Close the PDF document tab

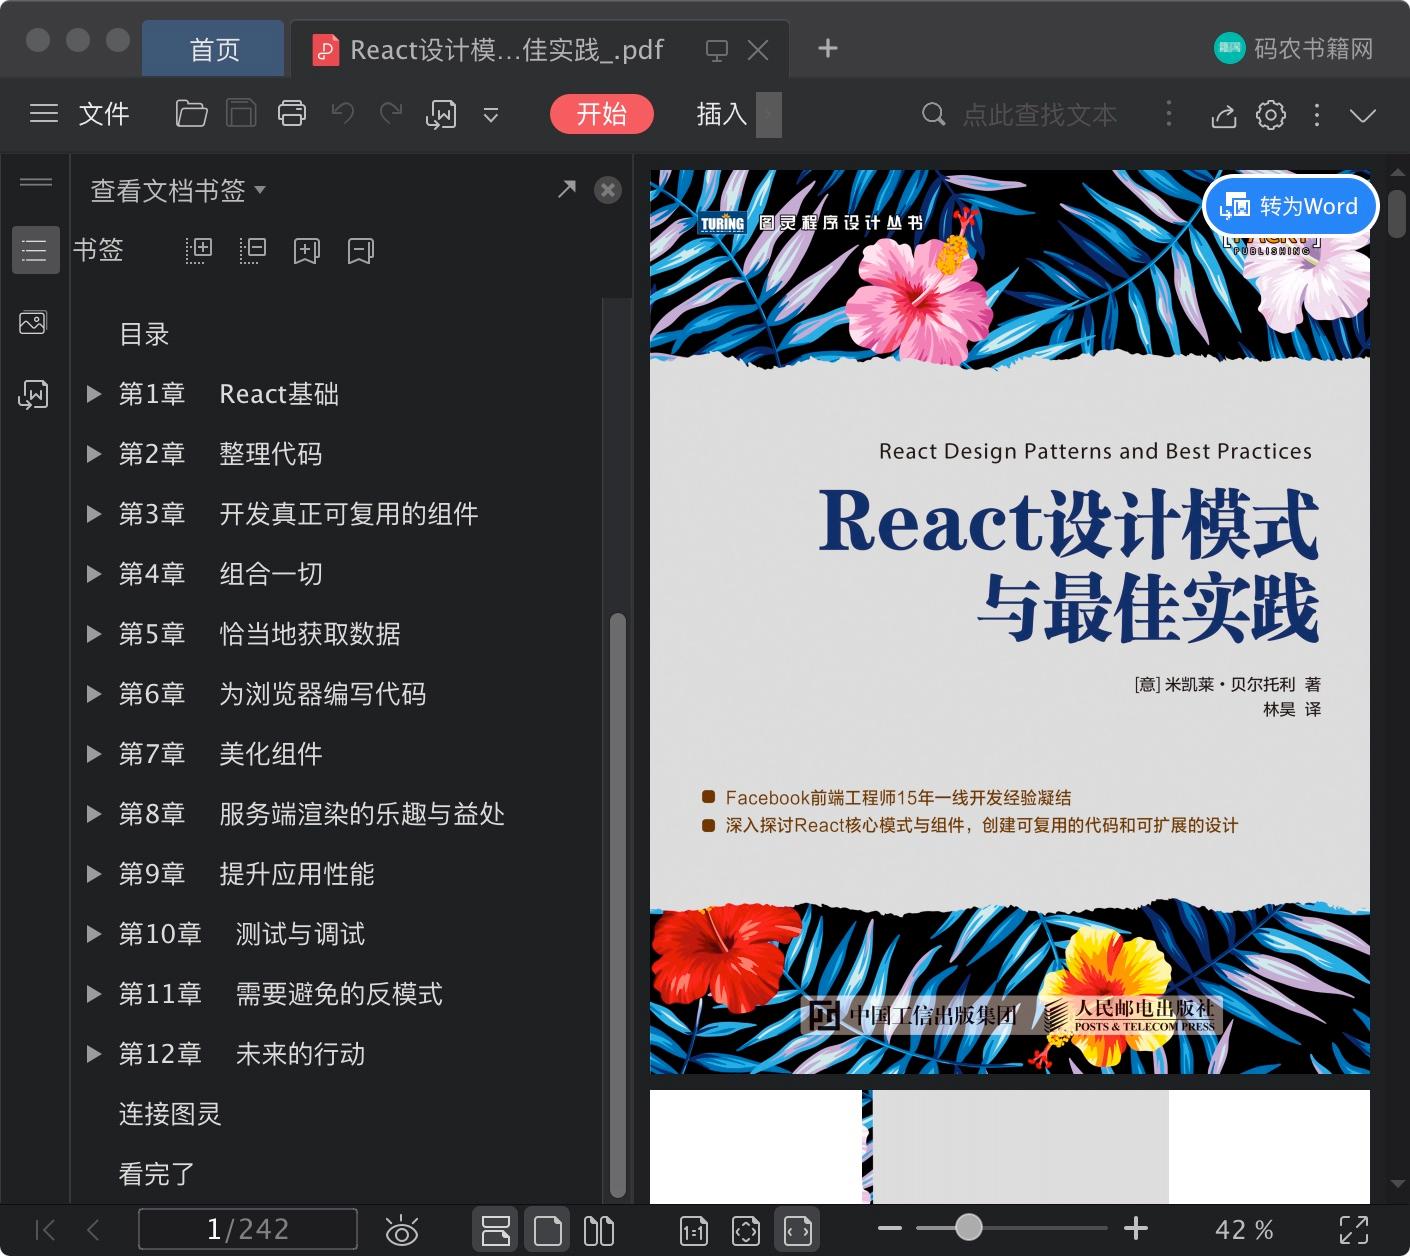coord(758,50)
